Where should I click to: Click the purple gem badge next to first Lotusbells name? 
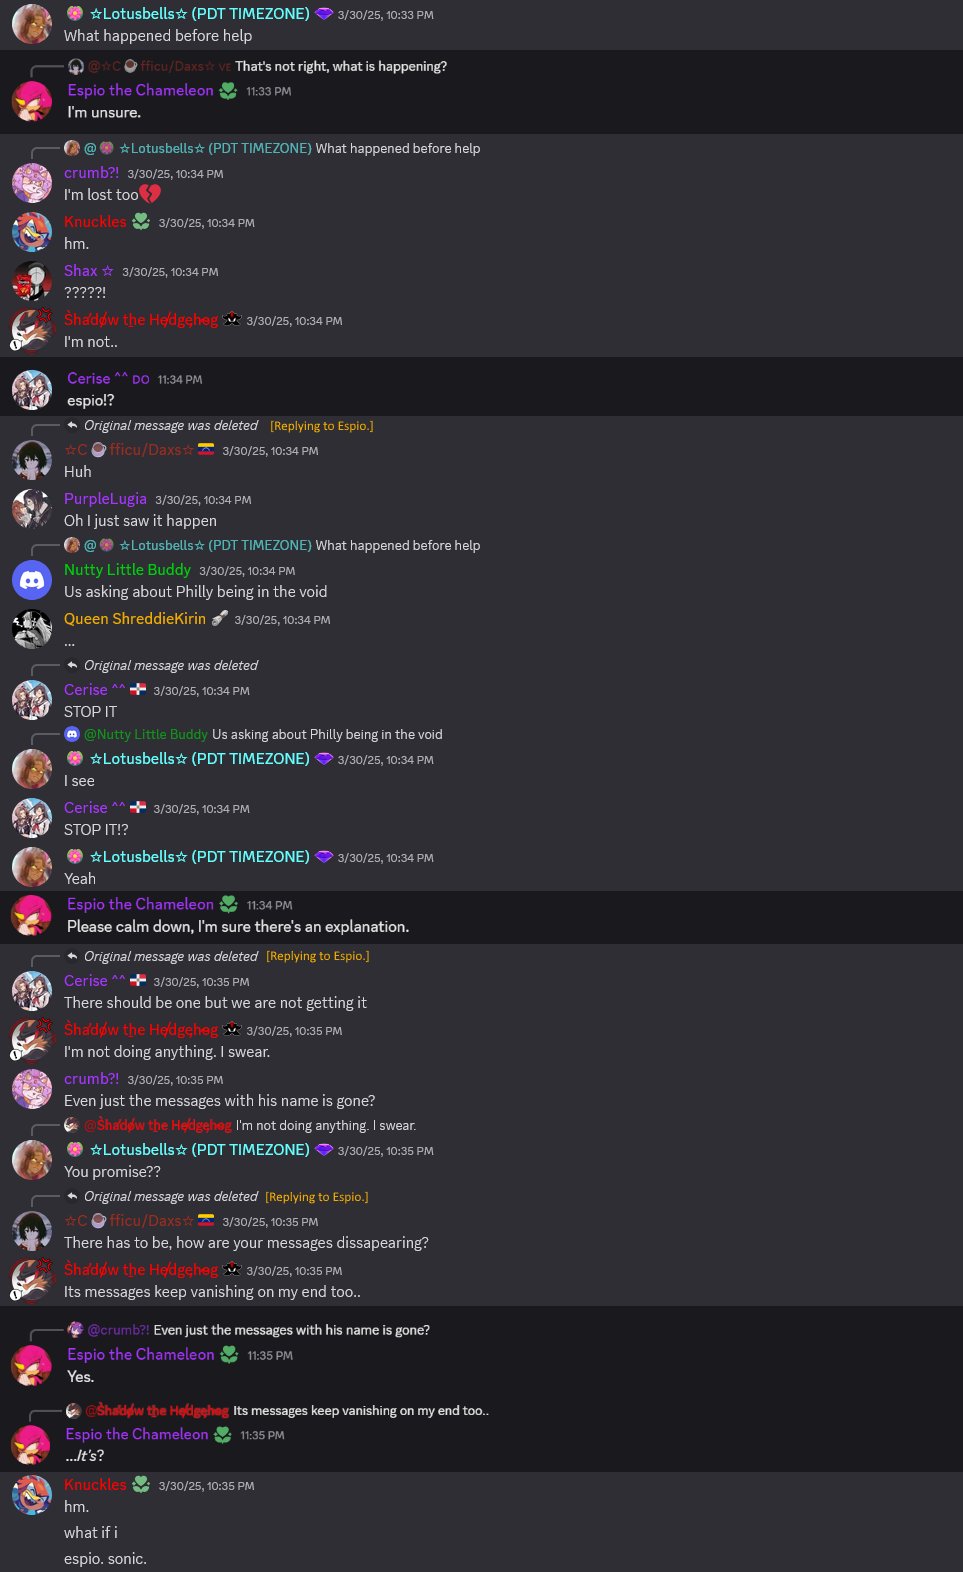[324, 14]
